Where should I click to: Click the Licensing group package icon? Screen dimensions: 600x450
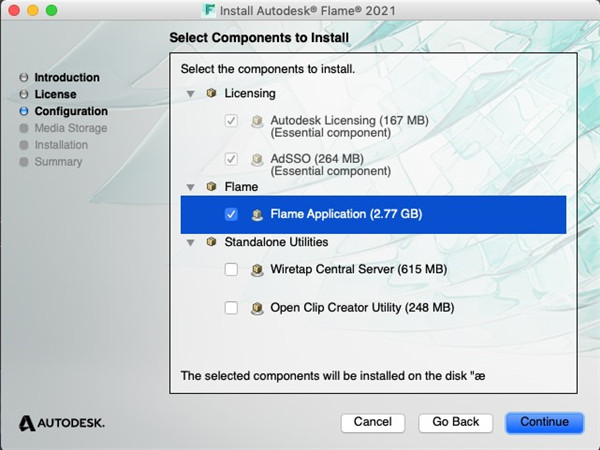tap(210, 93)
